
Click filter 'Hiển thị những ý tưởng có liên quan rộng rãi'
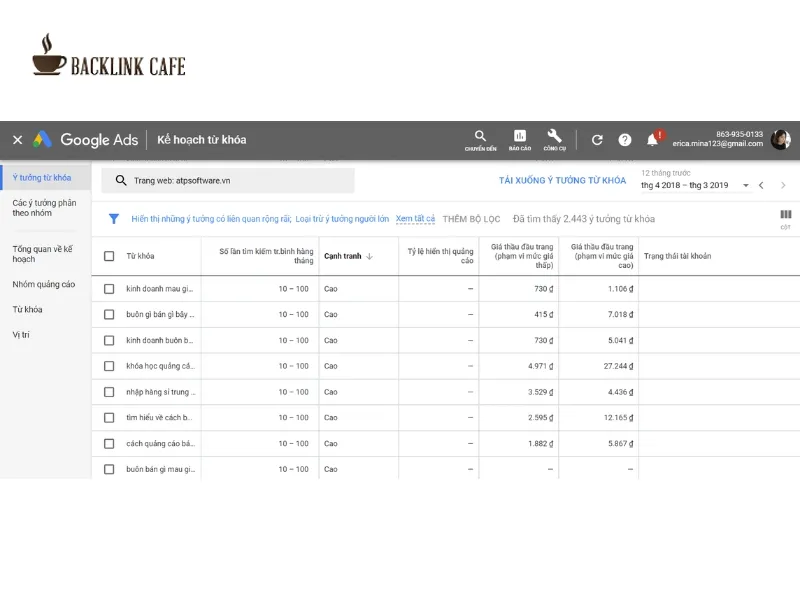[x=211, y=219]
